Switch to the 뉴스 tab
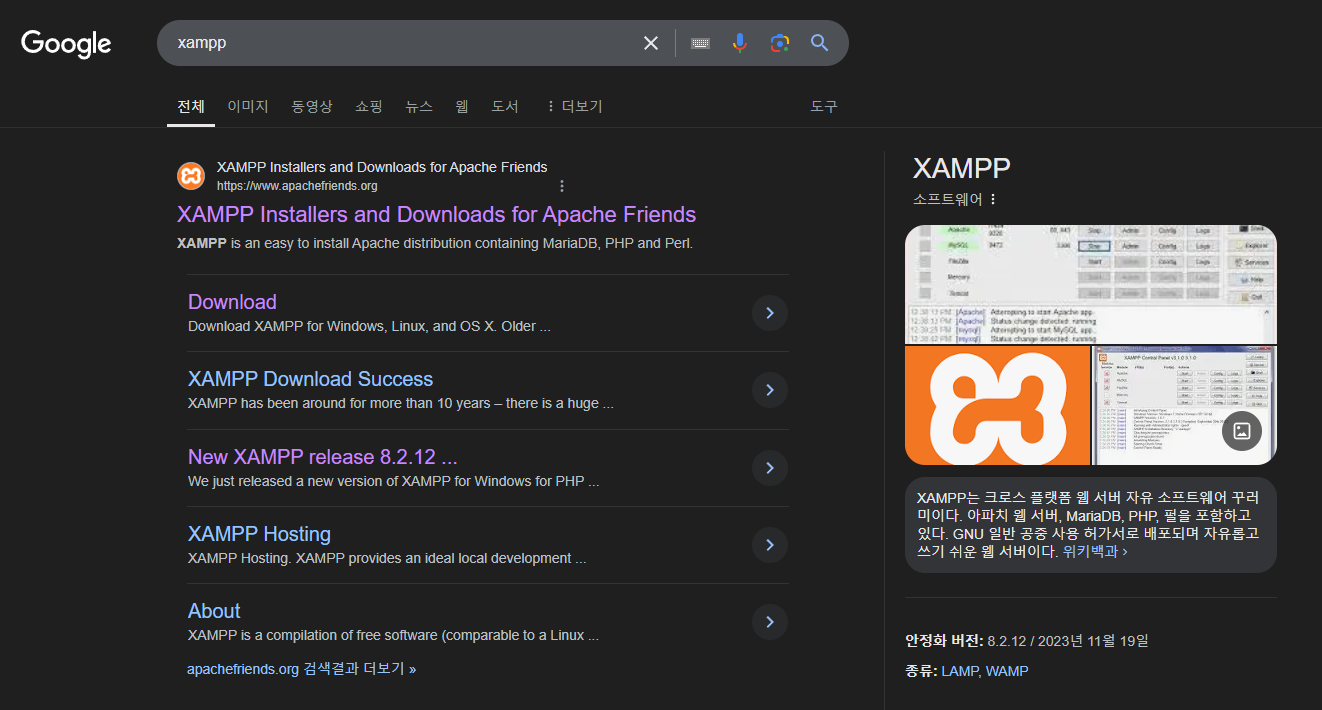The image size is (1322, 710). [x=419, y=105]
